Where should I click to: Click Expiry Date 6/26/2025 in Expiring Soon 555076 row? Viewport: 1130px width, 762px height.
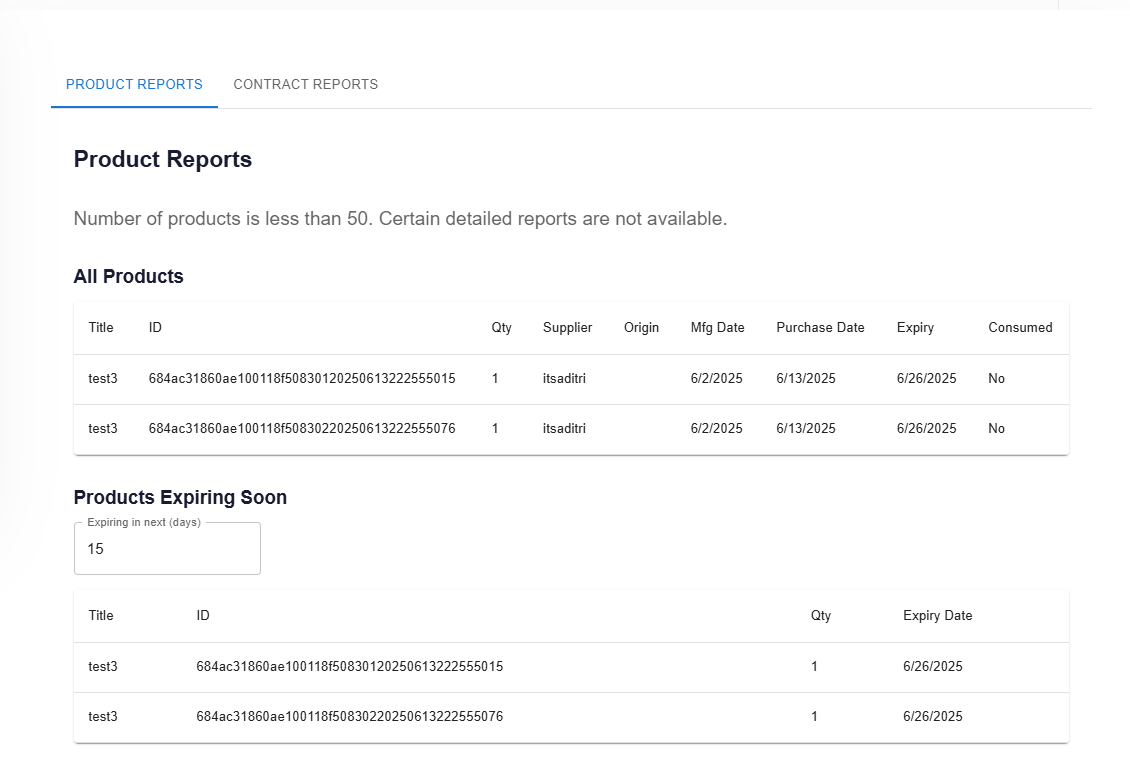(x=933, y=717)
